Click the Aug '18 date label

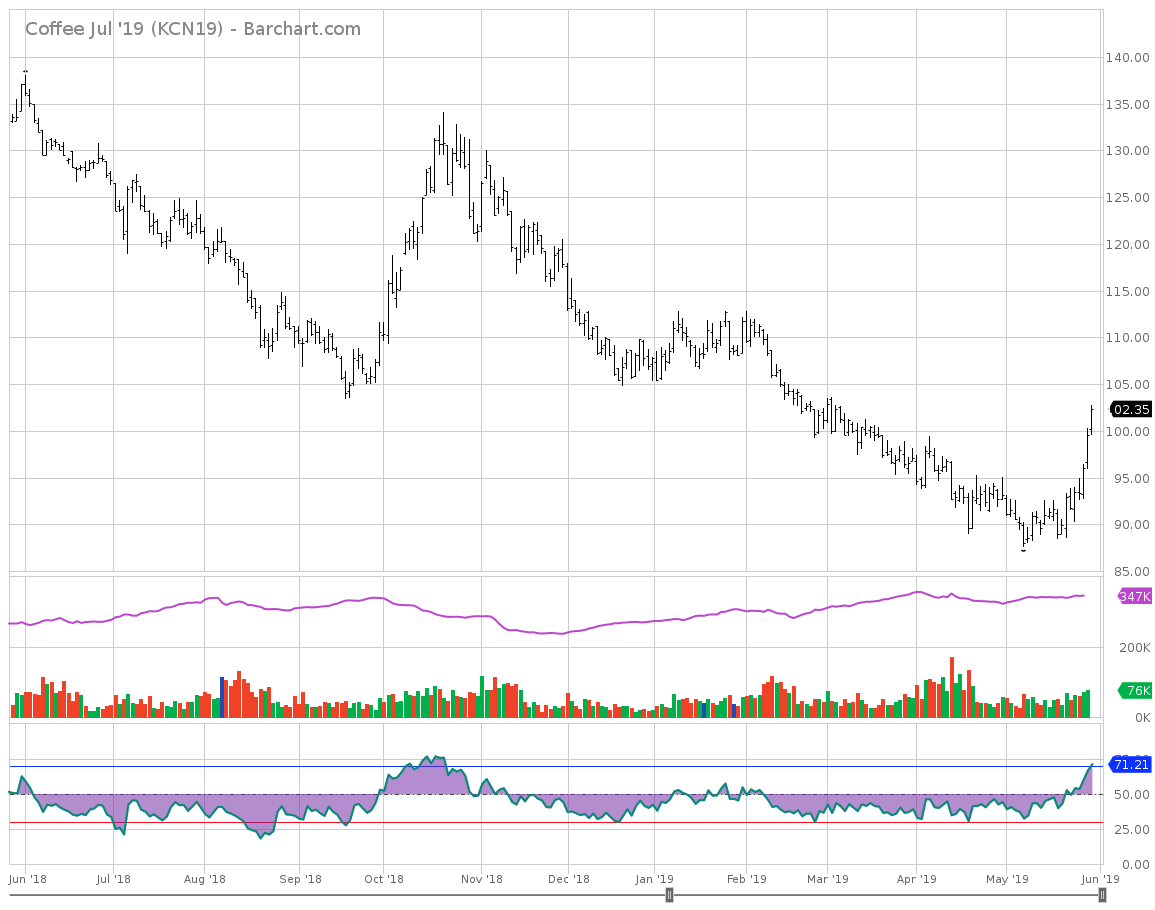pyautogui.click(x=205, y=878)
